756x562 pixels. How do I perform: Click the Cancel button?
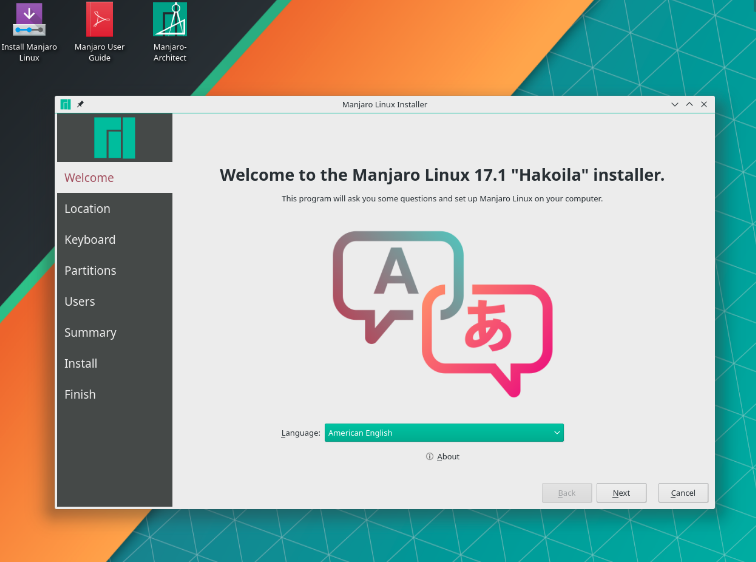tap(683, 493)
